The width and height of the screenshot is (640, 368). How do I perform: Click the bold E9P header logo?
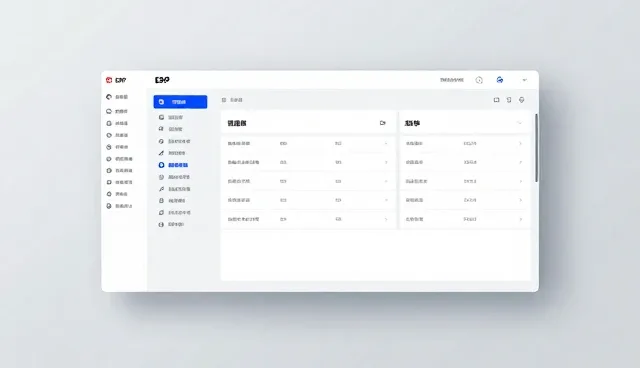pos(162,80)
